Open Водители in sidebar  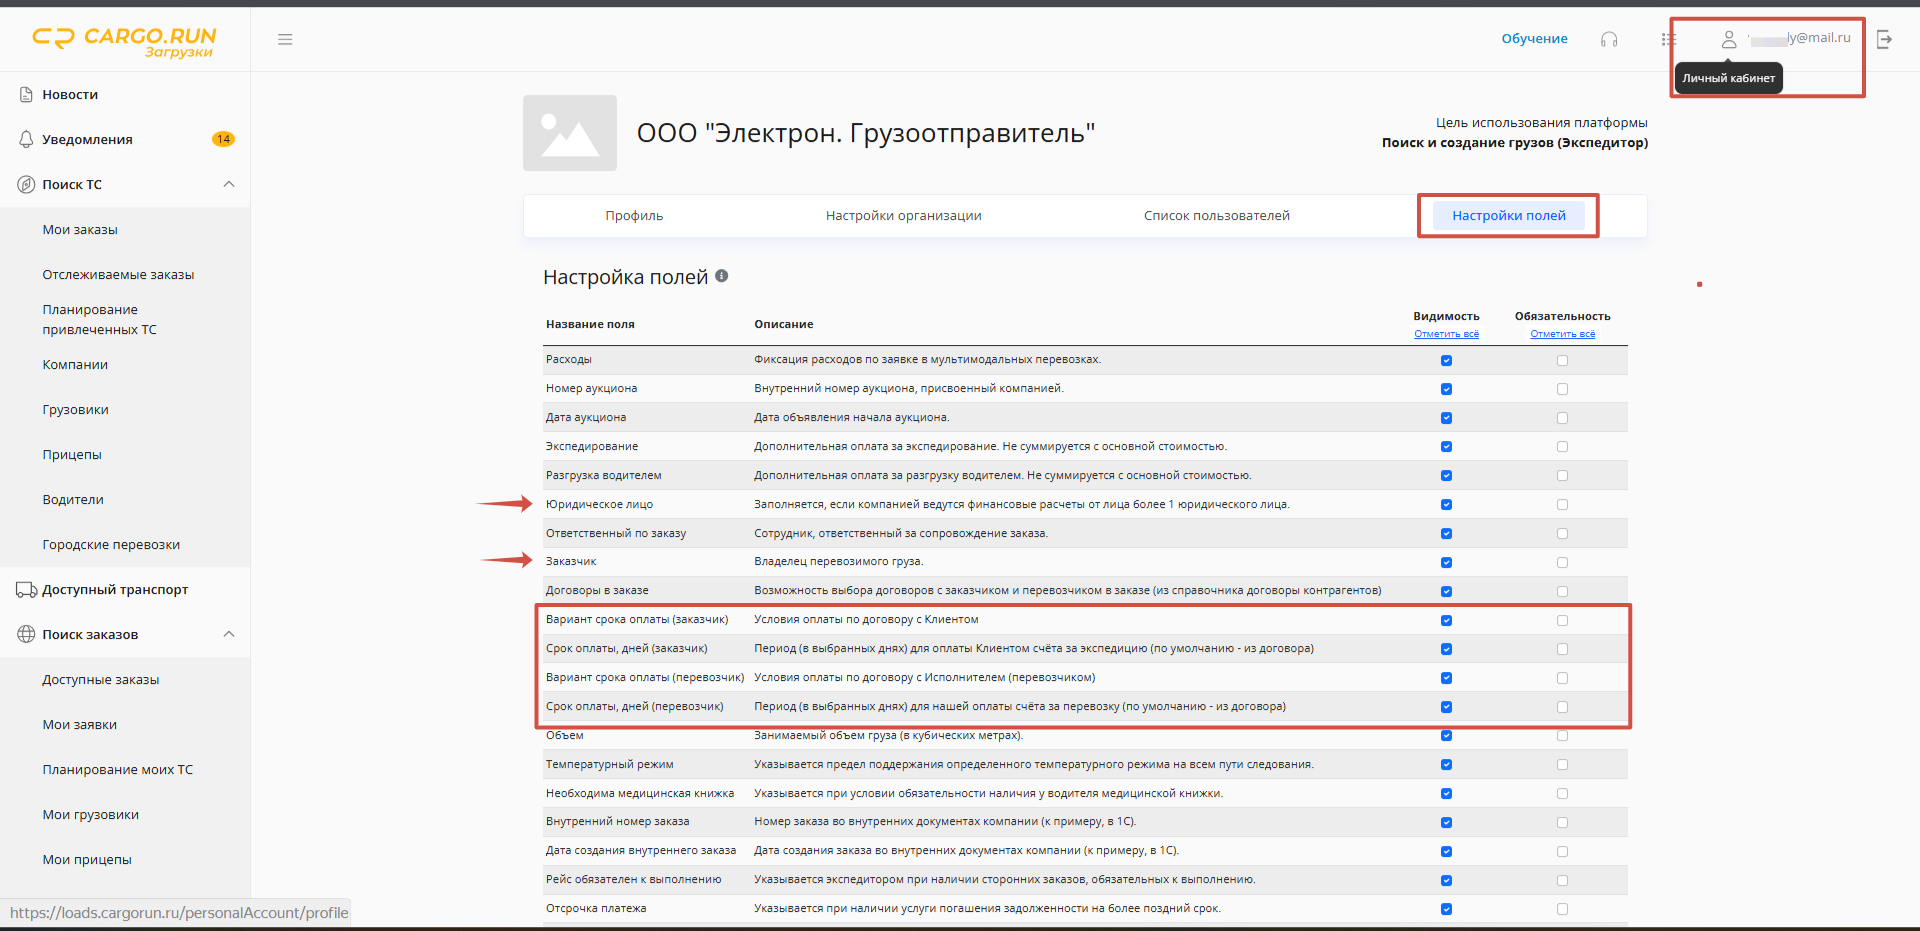tap(73, 499)
